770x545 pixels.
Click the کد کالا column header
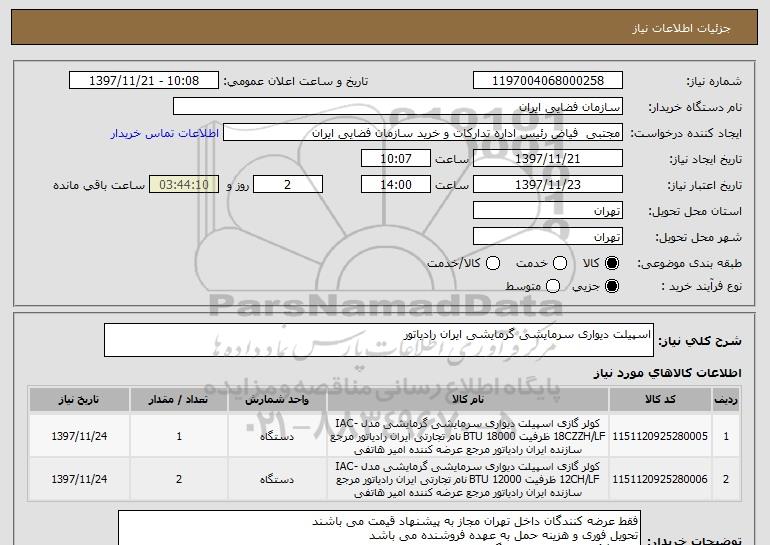pos(660,400)
